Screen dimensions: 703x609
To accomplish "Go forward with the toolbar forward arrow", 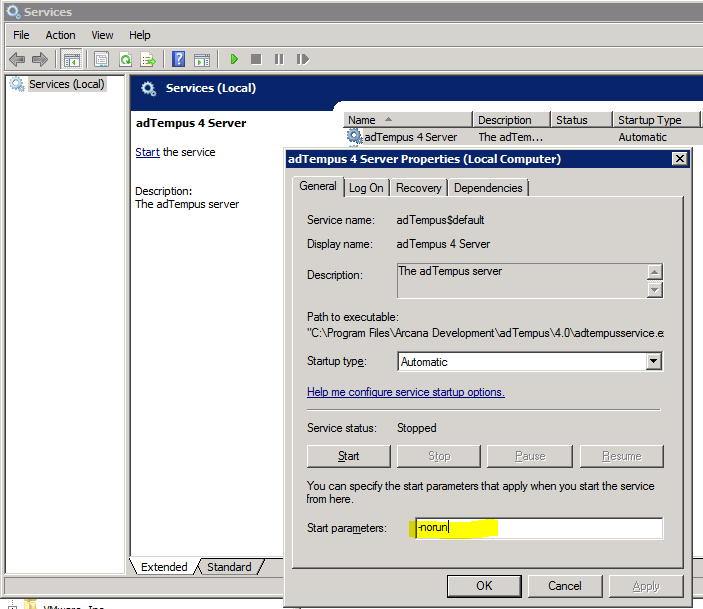I will (40, 59).
